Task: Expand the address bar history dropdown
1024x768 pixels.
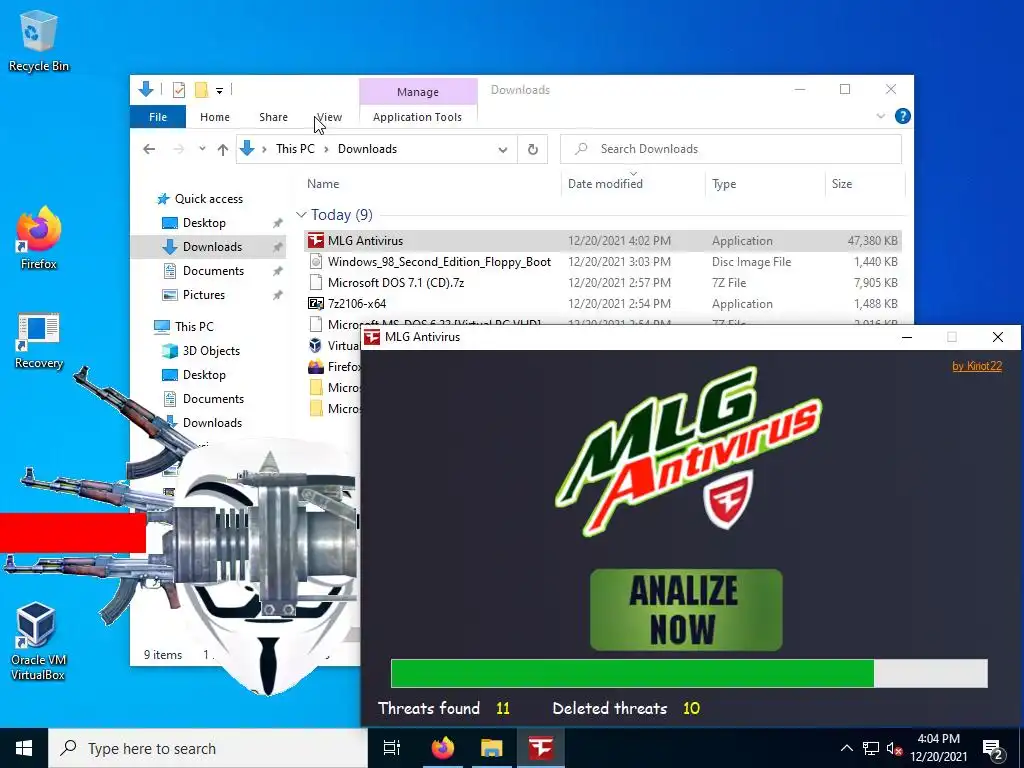Action: tap(503, 150)
